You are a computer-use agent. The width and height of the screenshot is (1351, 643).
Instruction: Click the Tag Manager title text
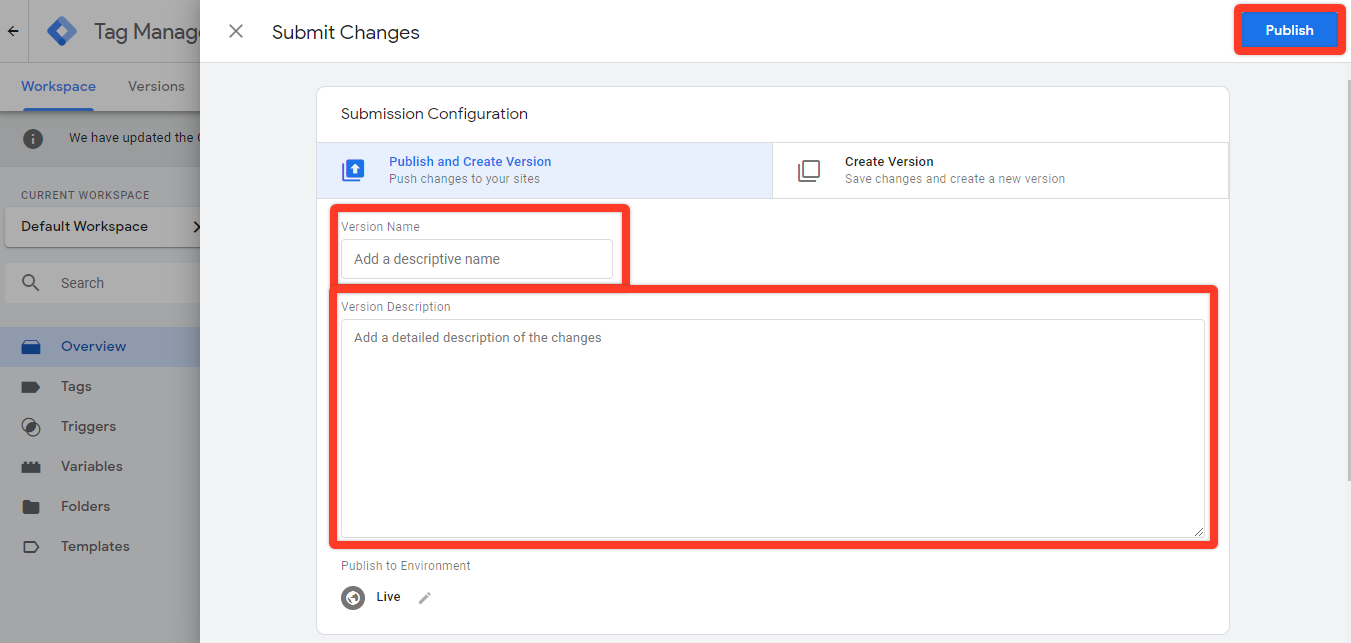pos(147,31)
